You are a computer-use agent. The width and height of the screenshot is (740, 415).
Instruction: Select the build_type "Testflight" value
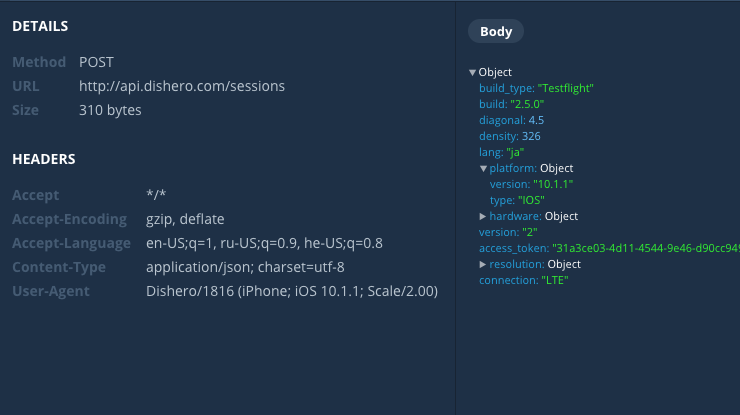click(x=566, y=88)
